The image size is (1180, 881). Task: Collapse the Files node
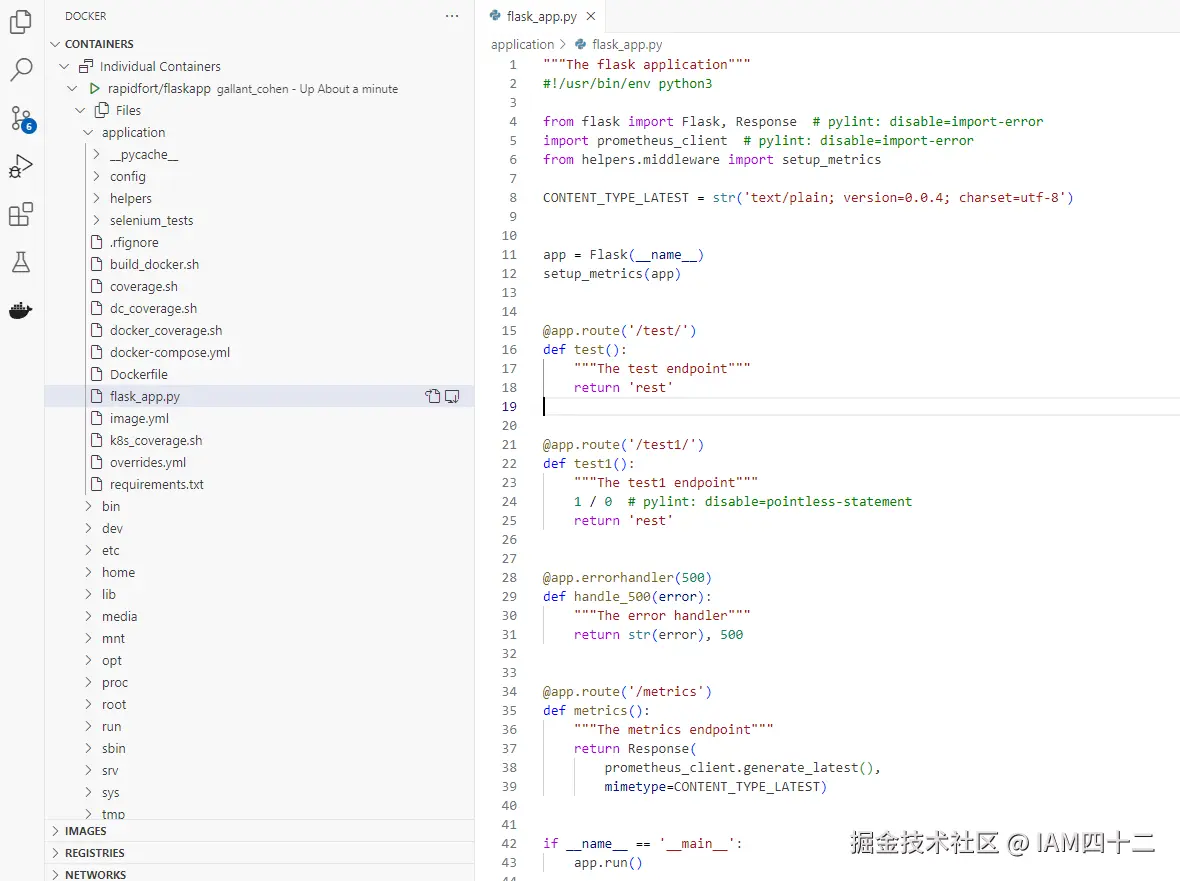pyautogui.click(x=81, y=111)
